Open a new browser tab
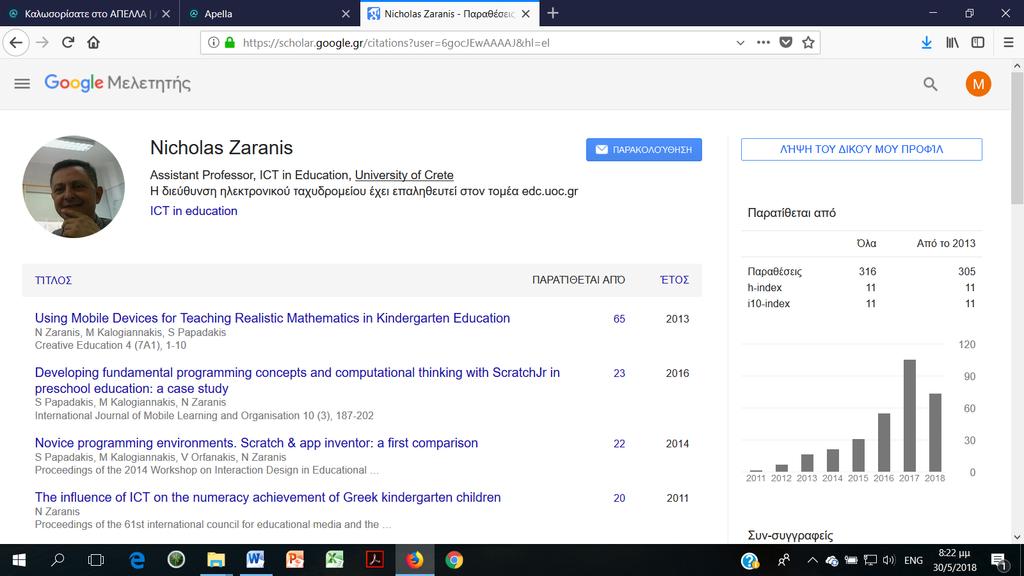Viewport: 1024px width, 576px height. [552, 13]
